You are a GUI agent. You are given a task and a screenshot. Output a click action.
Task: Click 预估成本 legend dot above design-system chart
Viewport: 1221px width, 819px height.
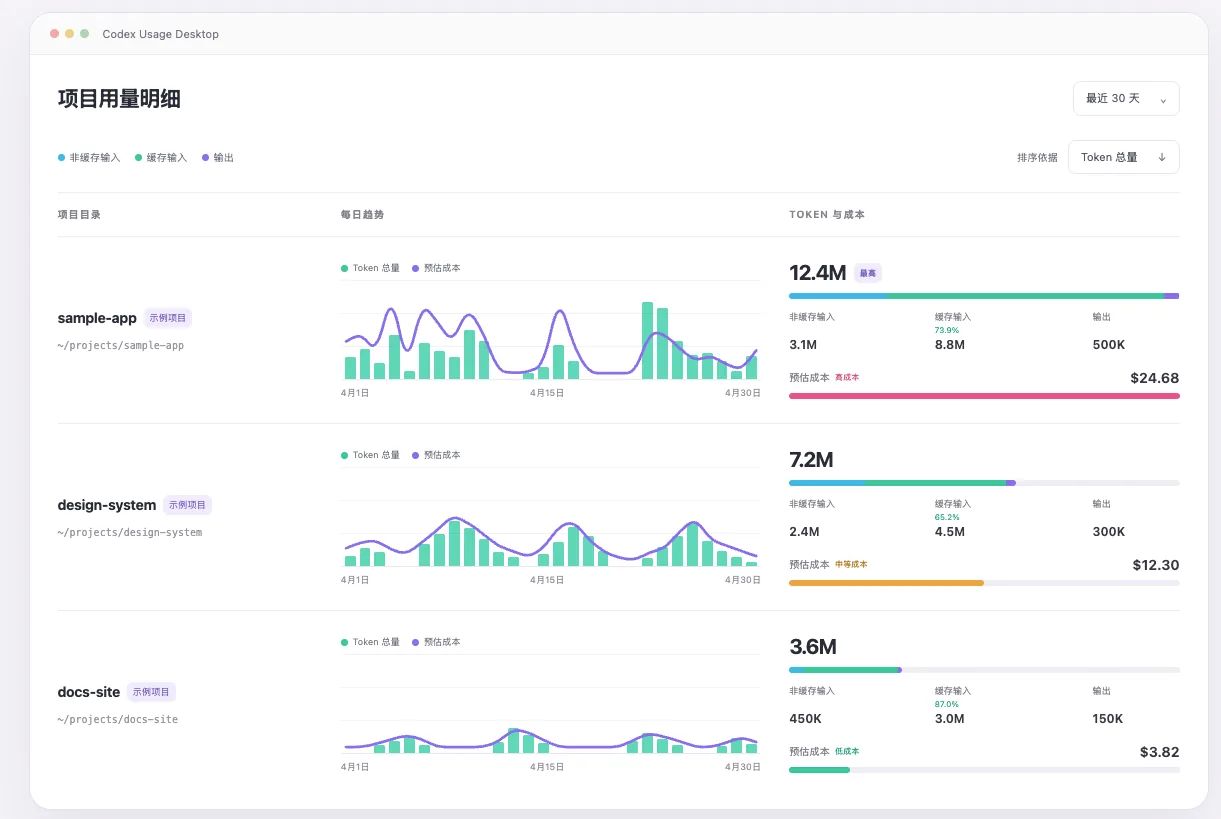click(x=416, y=455)
